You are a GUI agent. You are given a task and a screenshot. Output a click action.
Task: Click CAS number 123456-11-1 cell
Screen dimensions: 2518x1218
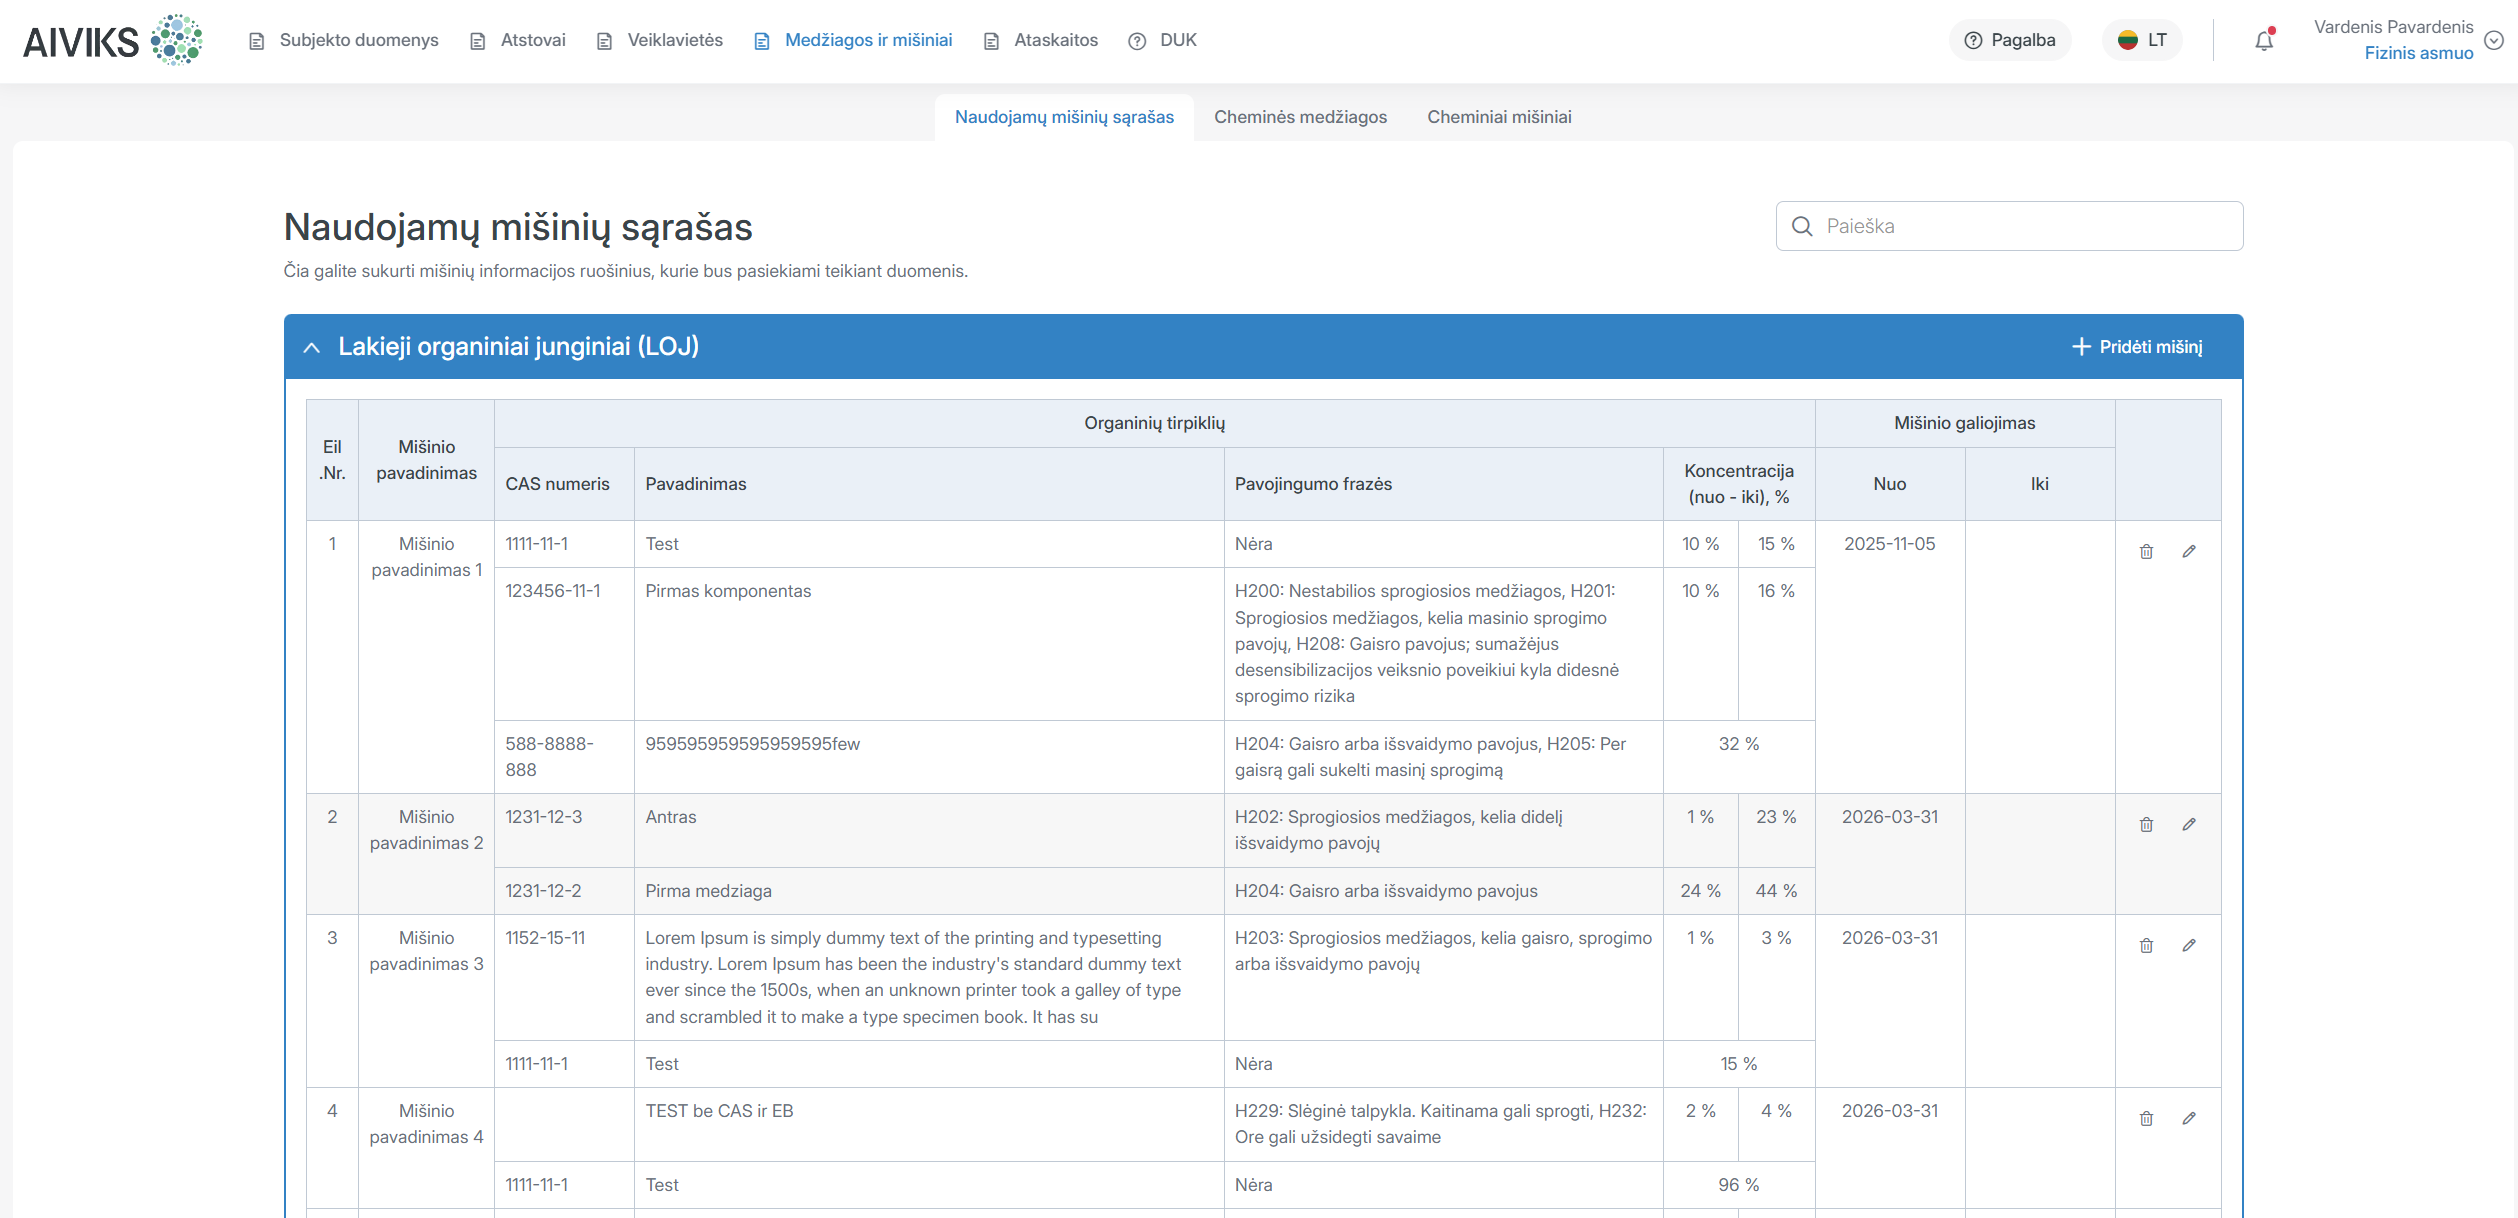tap(564, 644)
